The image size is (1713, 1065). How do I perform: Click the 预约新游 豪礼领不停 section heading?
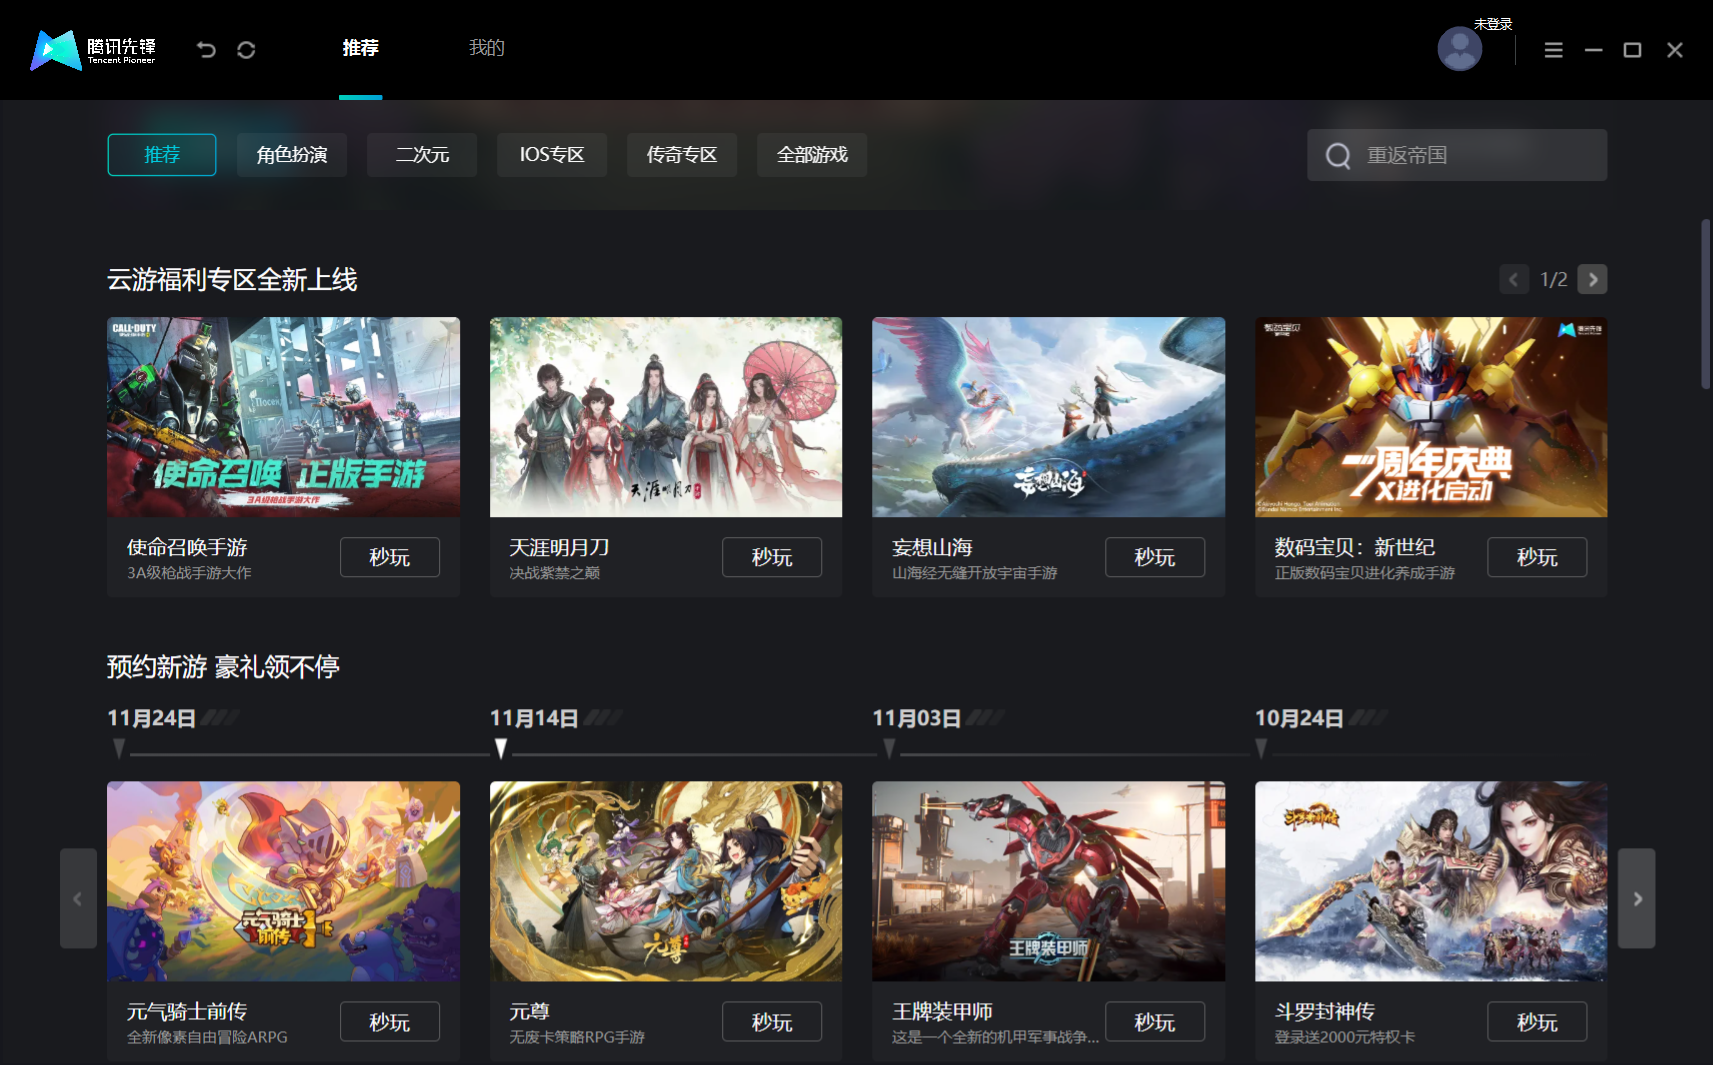(223, 667)
